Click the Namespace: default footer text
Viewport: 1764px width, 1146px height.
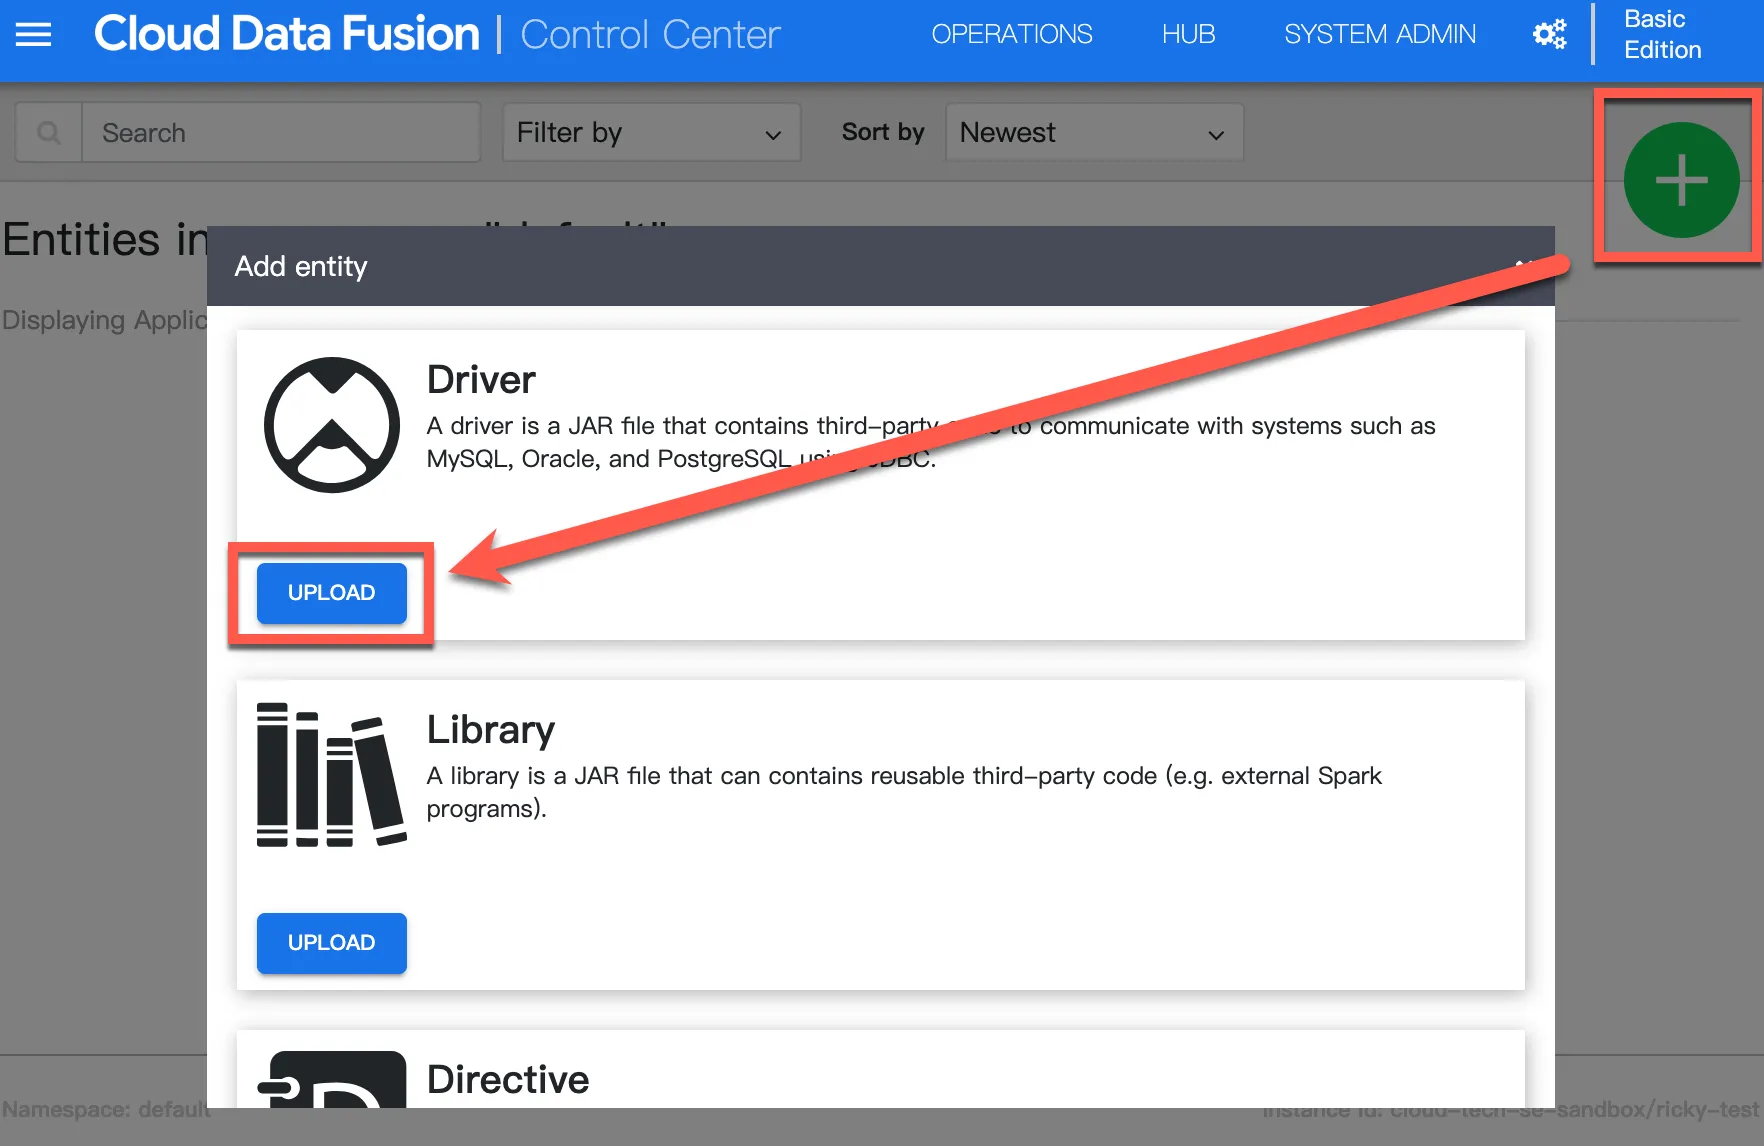[105, 1109]
